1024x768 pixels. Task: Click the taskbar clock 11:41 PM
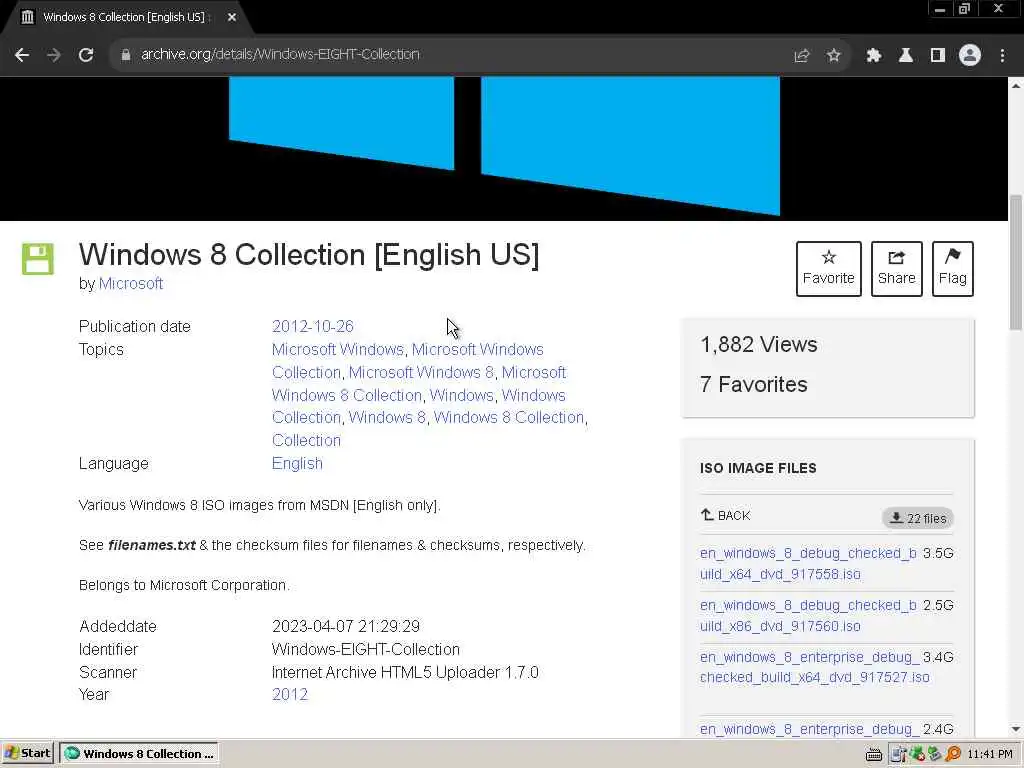[x=990, y=754]
